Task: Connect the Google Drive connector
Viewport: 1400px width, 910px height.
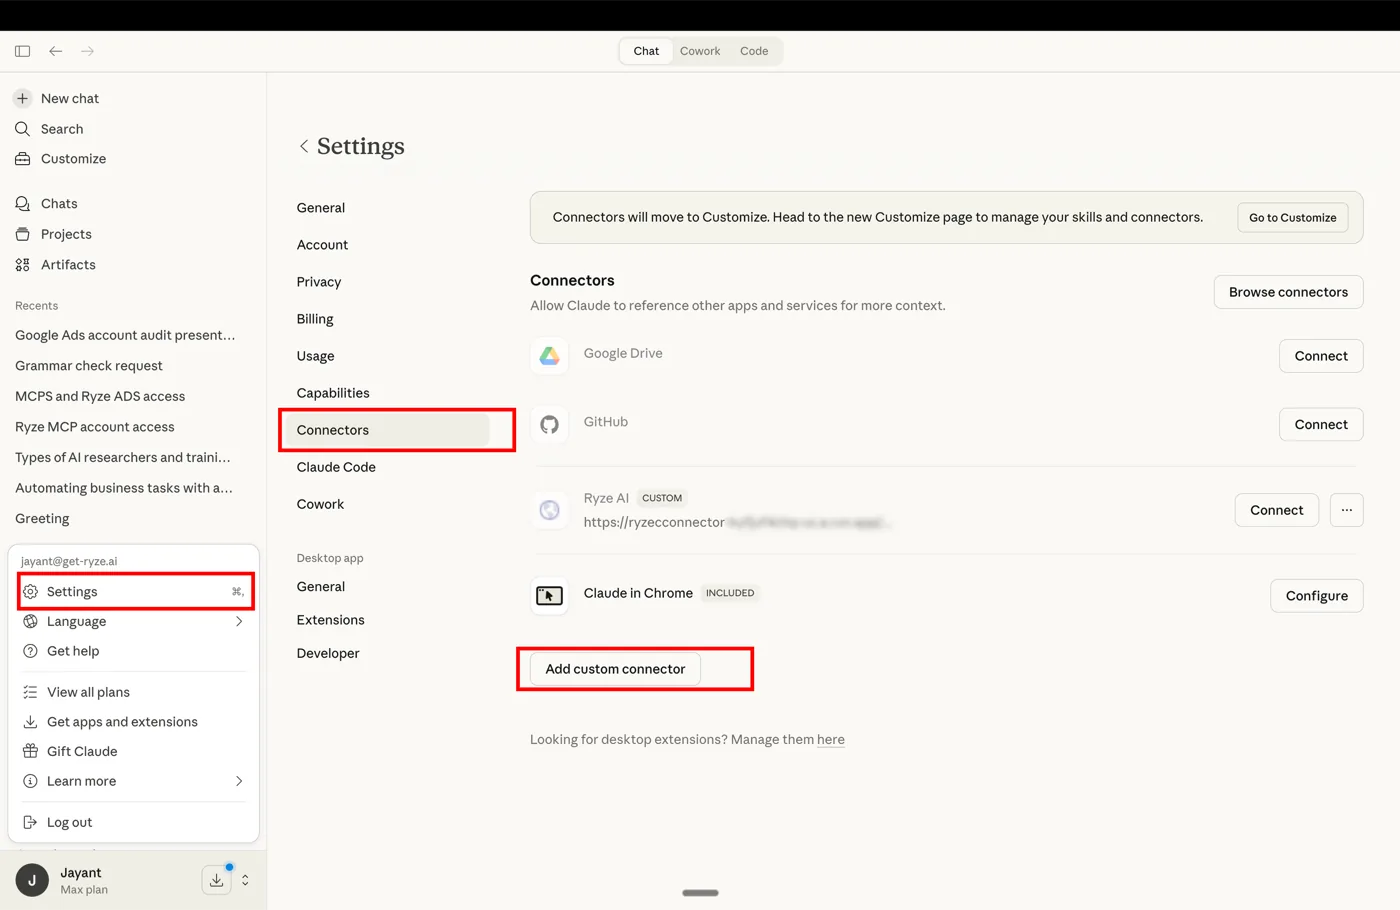Action: coord(1321,356)
